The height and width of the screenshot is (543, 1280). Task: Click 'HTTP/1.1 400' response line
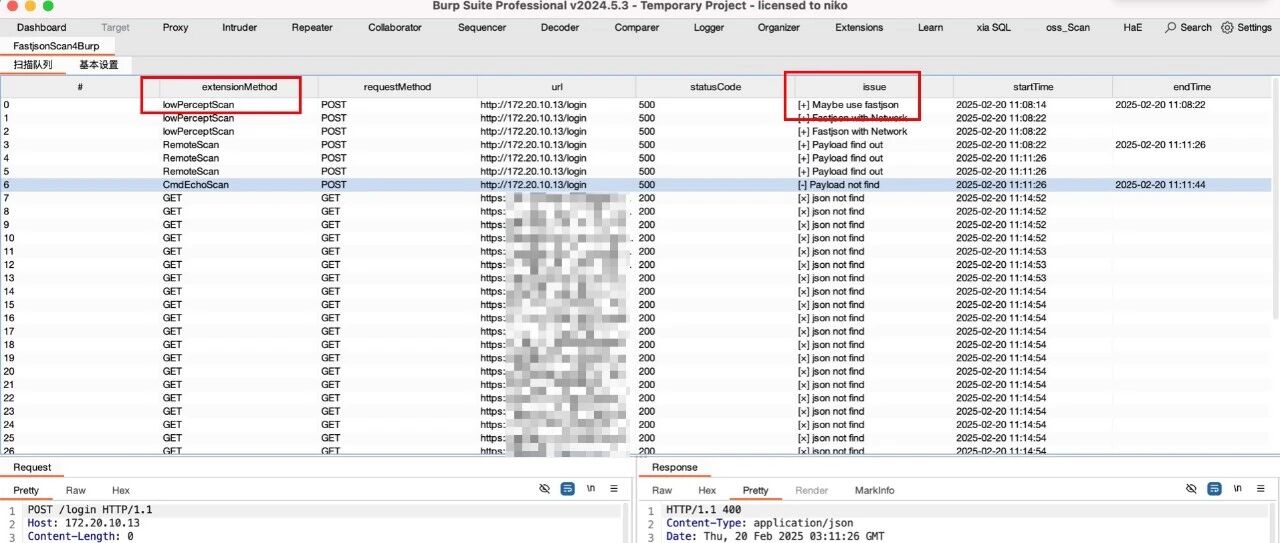[706, 510]
